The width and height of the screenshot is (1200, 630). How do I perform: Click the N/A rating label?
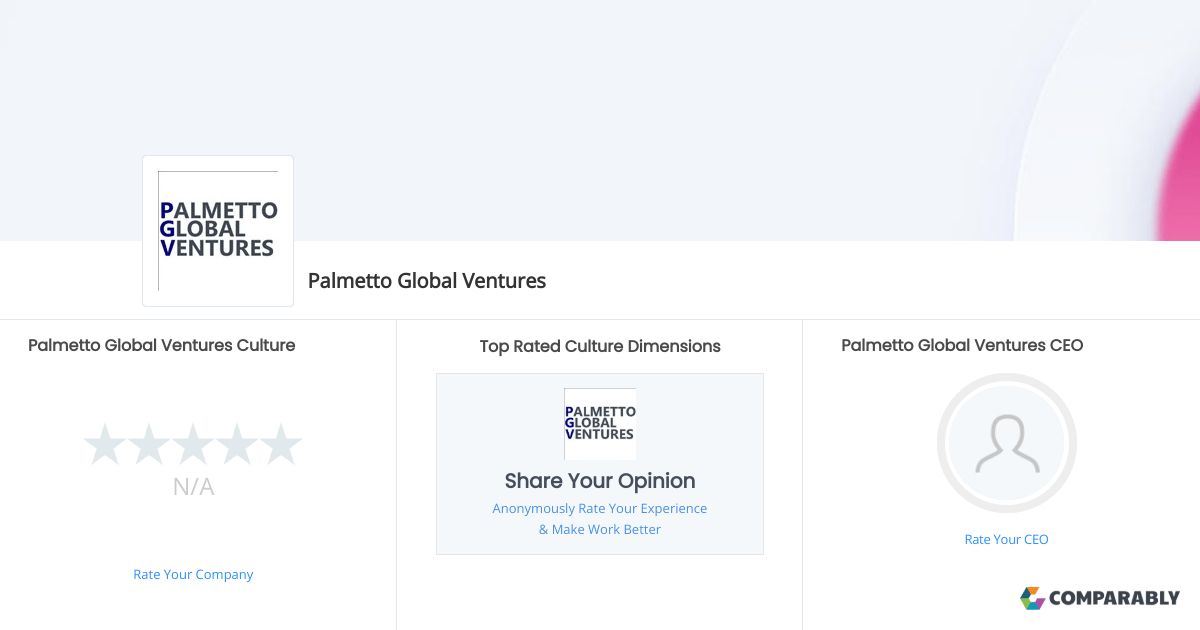[193, 487]
